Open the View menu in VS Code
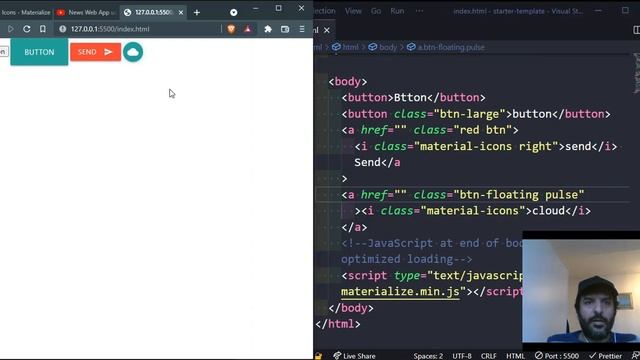The image size is (640, 360). (x=353, y=11)
